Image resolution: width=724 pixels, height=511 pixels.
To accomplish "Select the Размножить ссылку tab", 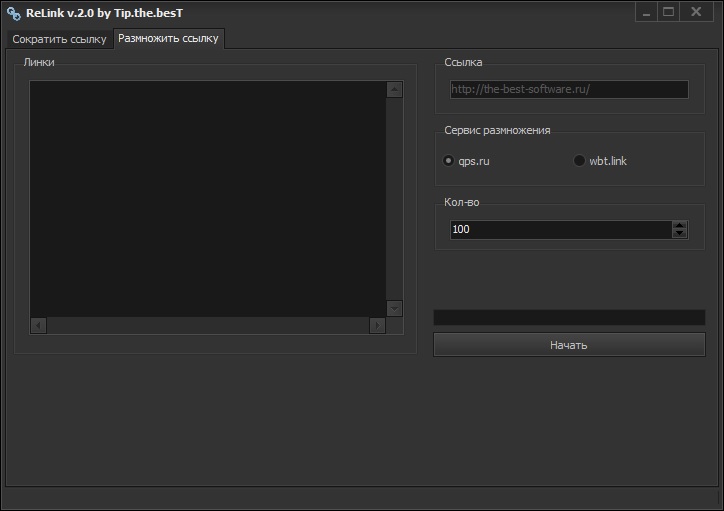I will (168, 38).
